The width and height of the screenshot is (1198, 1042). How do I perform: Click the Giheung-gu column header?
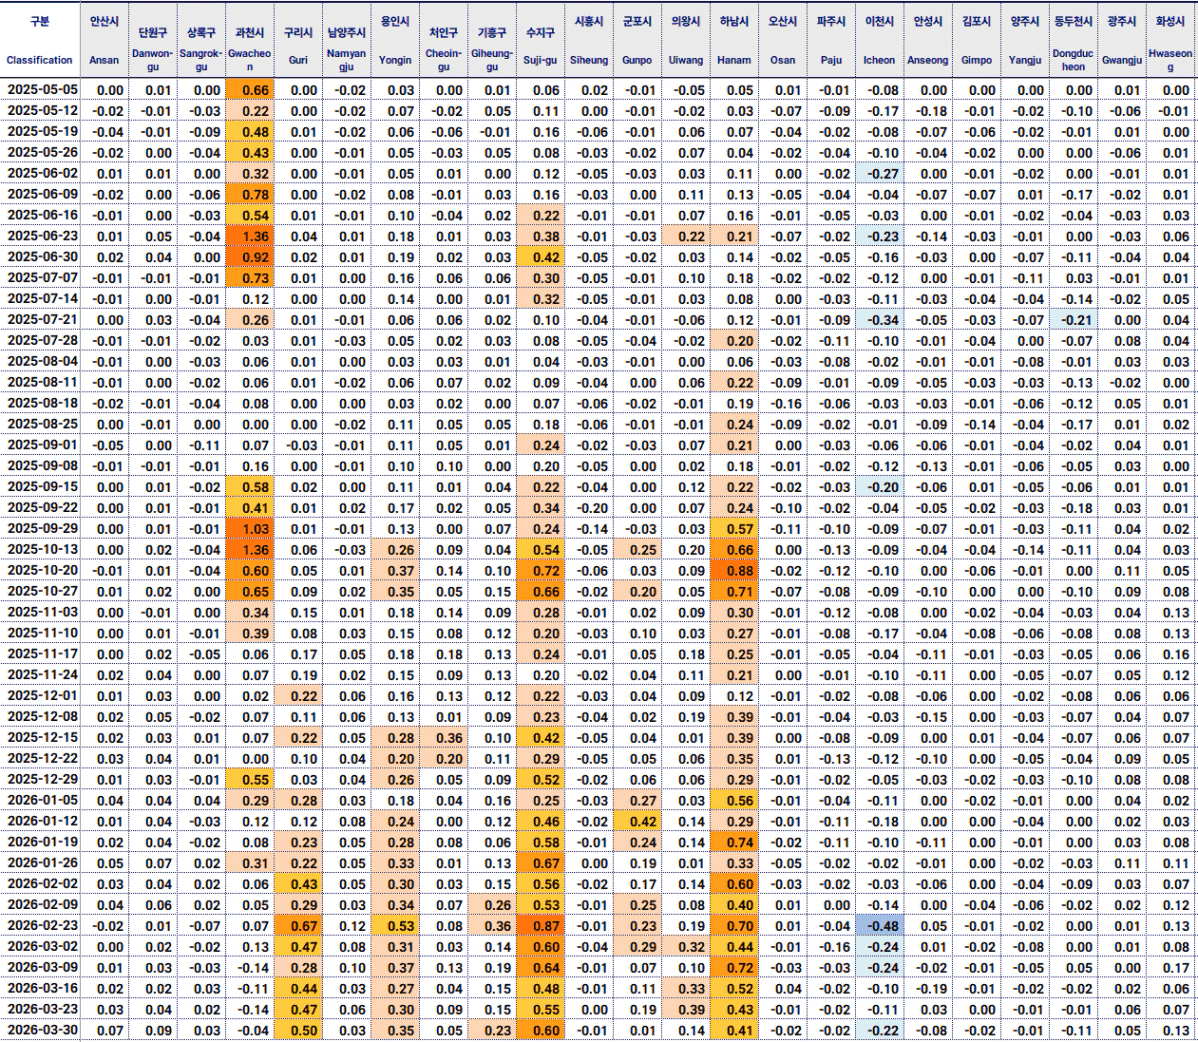pyautogui.click(x=492, y=40)
